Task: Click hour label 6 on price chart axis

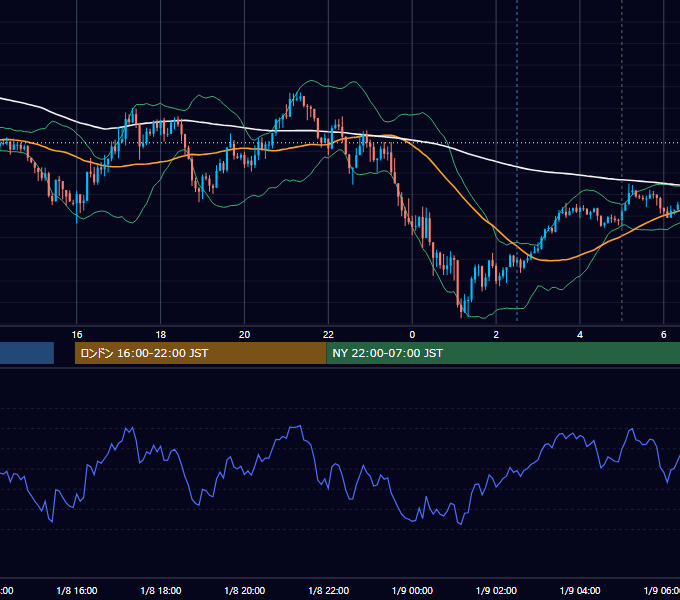Action: 664,335
